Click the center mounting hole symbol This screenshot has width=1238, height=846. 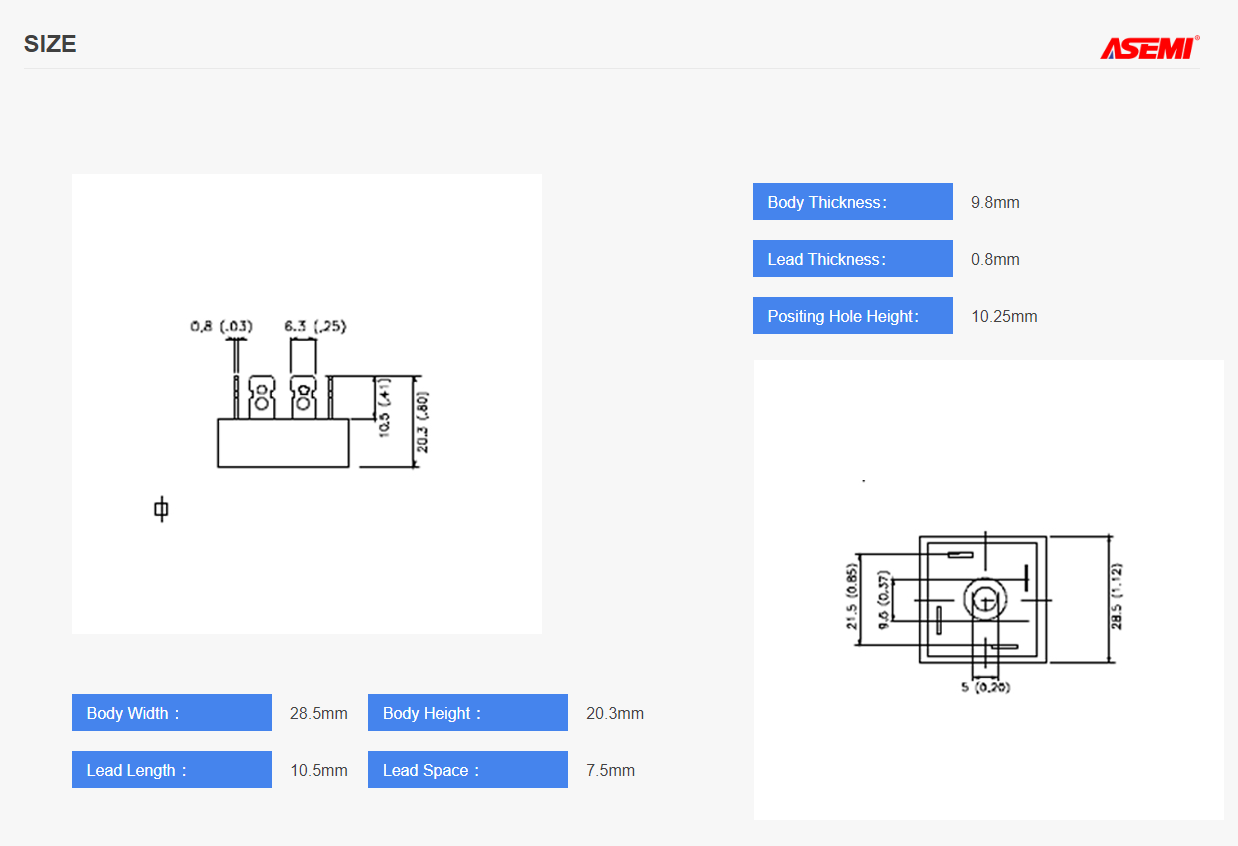(986, 600)
